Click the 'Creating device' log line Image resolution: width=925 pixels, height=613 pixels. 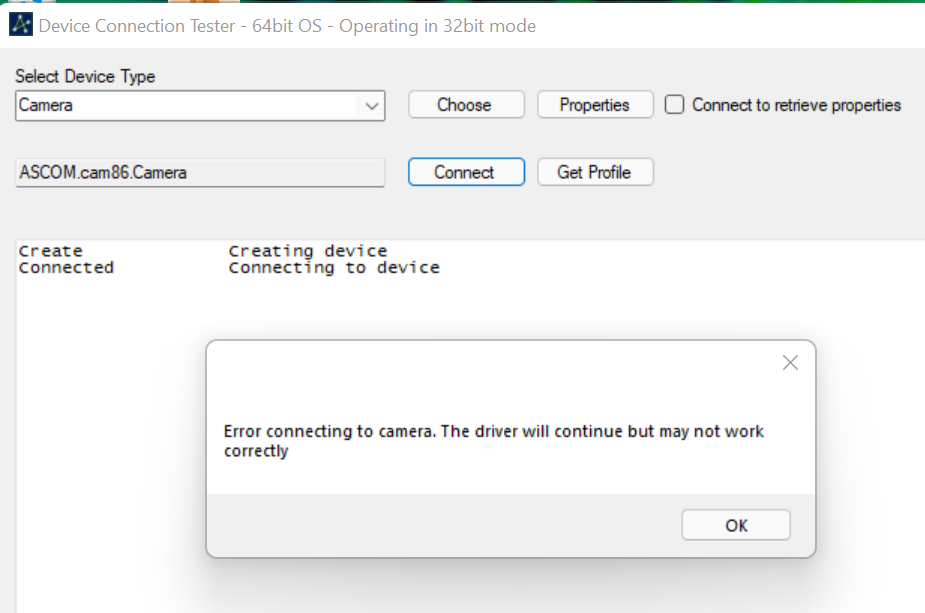click(x=307, y=251)
